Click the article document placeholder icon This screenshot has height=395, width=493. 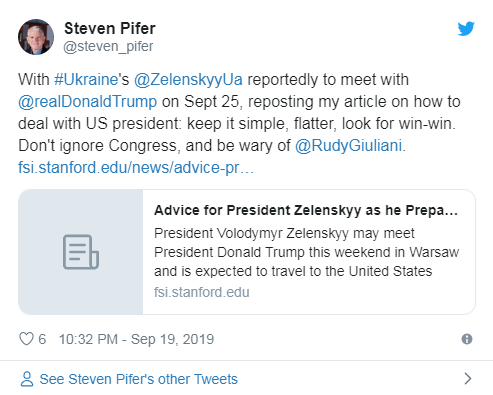(x=81, y=252)
